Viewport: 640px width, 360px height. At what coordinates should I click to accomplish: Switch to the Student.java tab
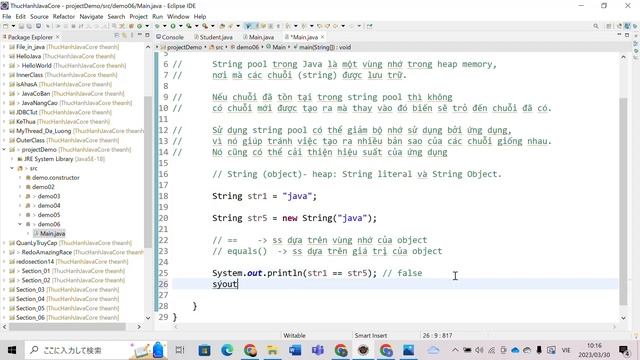tap(213, 37)
